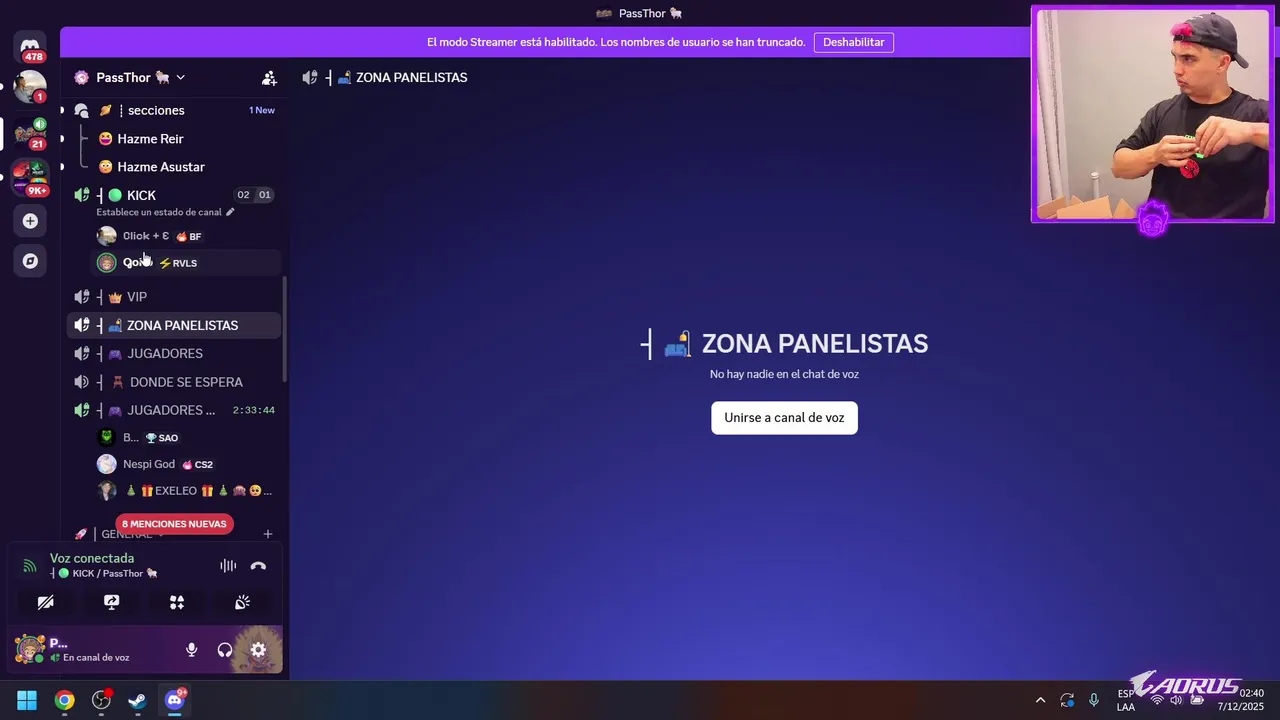
Task: Mute the microphone in user panel
Action: pyautogui.click(x=191, y=650)
